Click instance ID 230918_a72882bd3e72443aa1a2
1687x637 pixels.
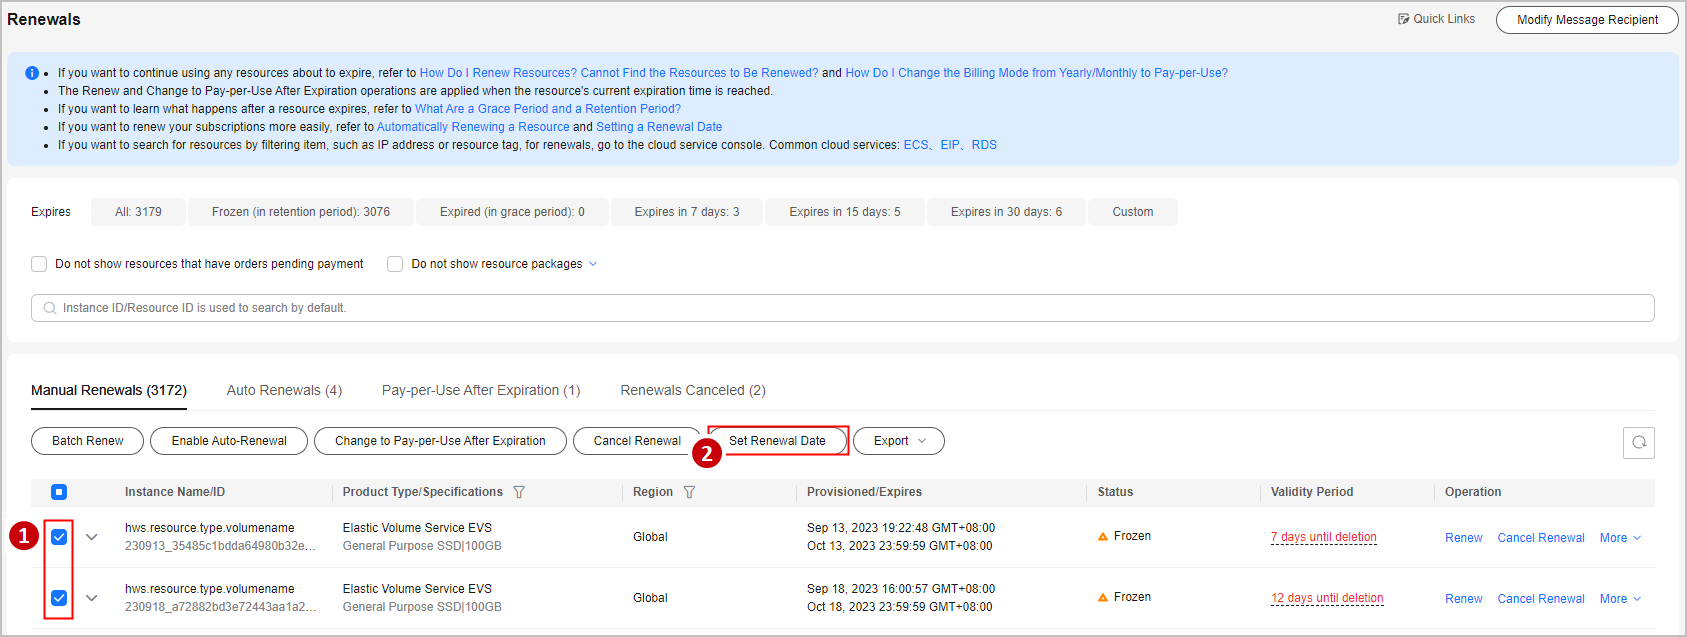tap(220, 607)
